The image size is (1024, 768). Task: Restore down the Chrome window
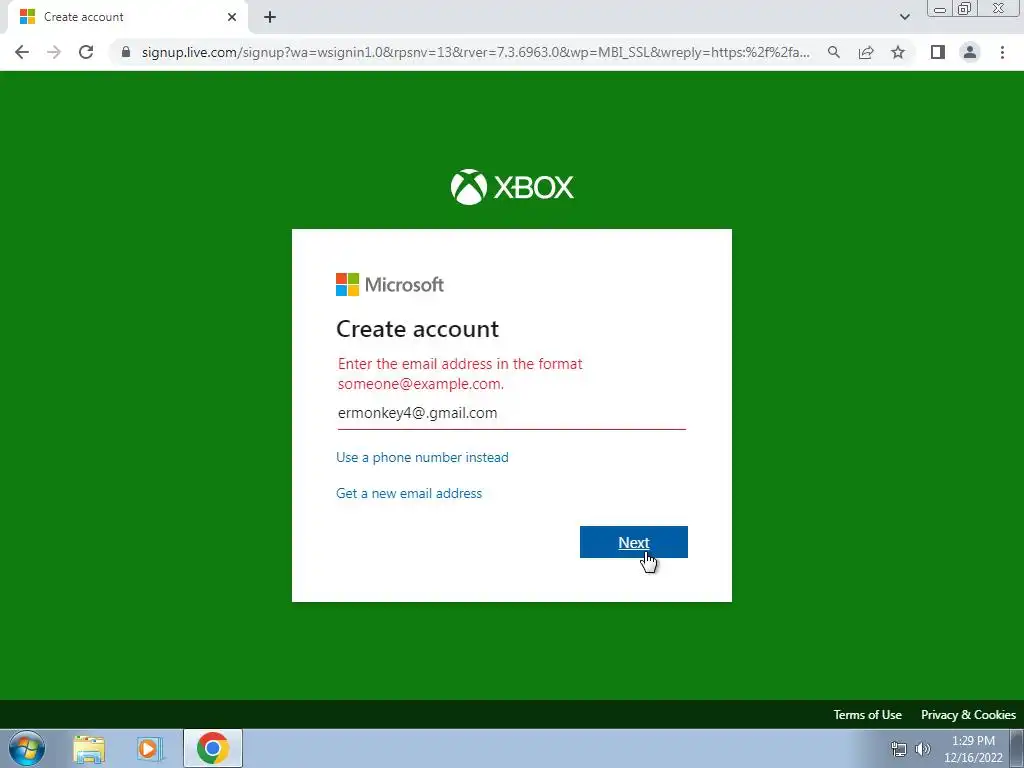tap(965, 9)
